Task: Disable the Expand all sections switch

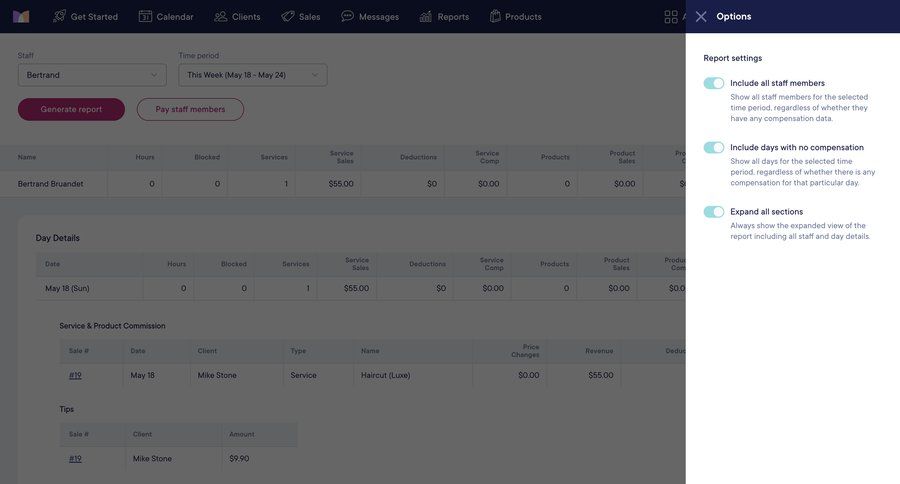Action: pyautogui.click(x=713, y=212)
